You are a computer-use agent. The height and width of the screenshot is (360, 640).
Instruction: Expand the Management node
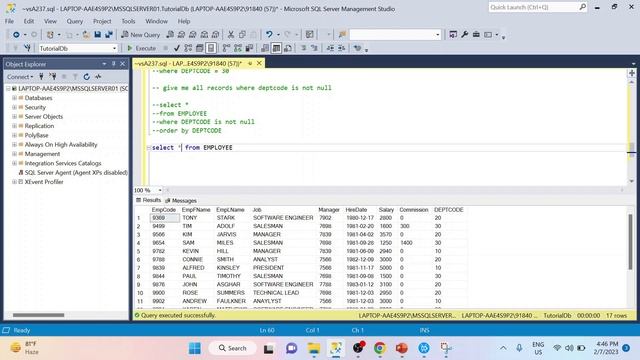tap(14, 154)
